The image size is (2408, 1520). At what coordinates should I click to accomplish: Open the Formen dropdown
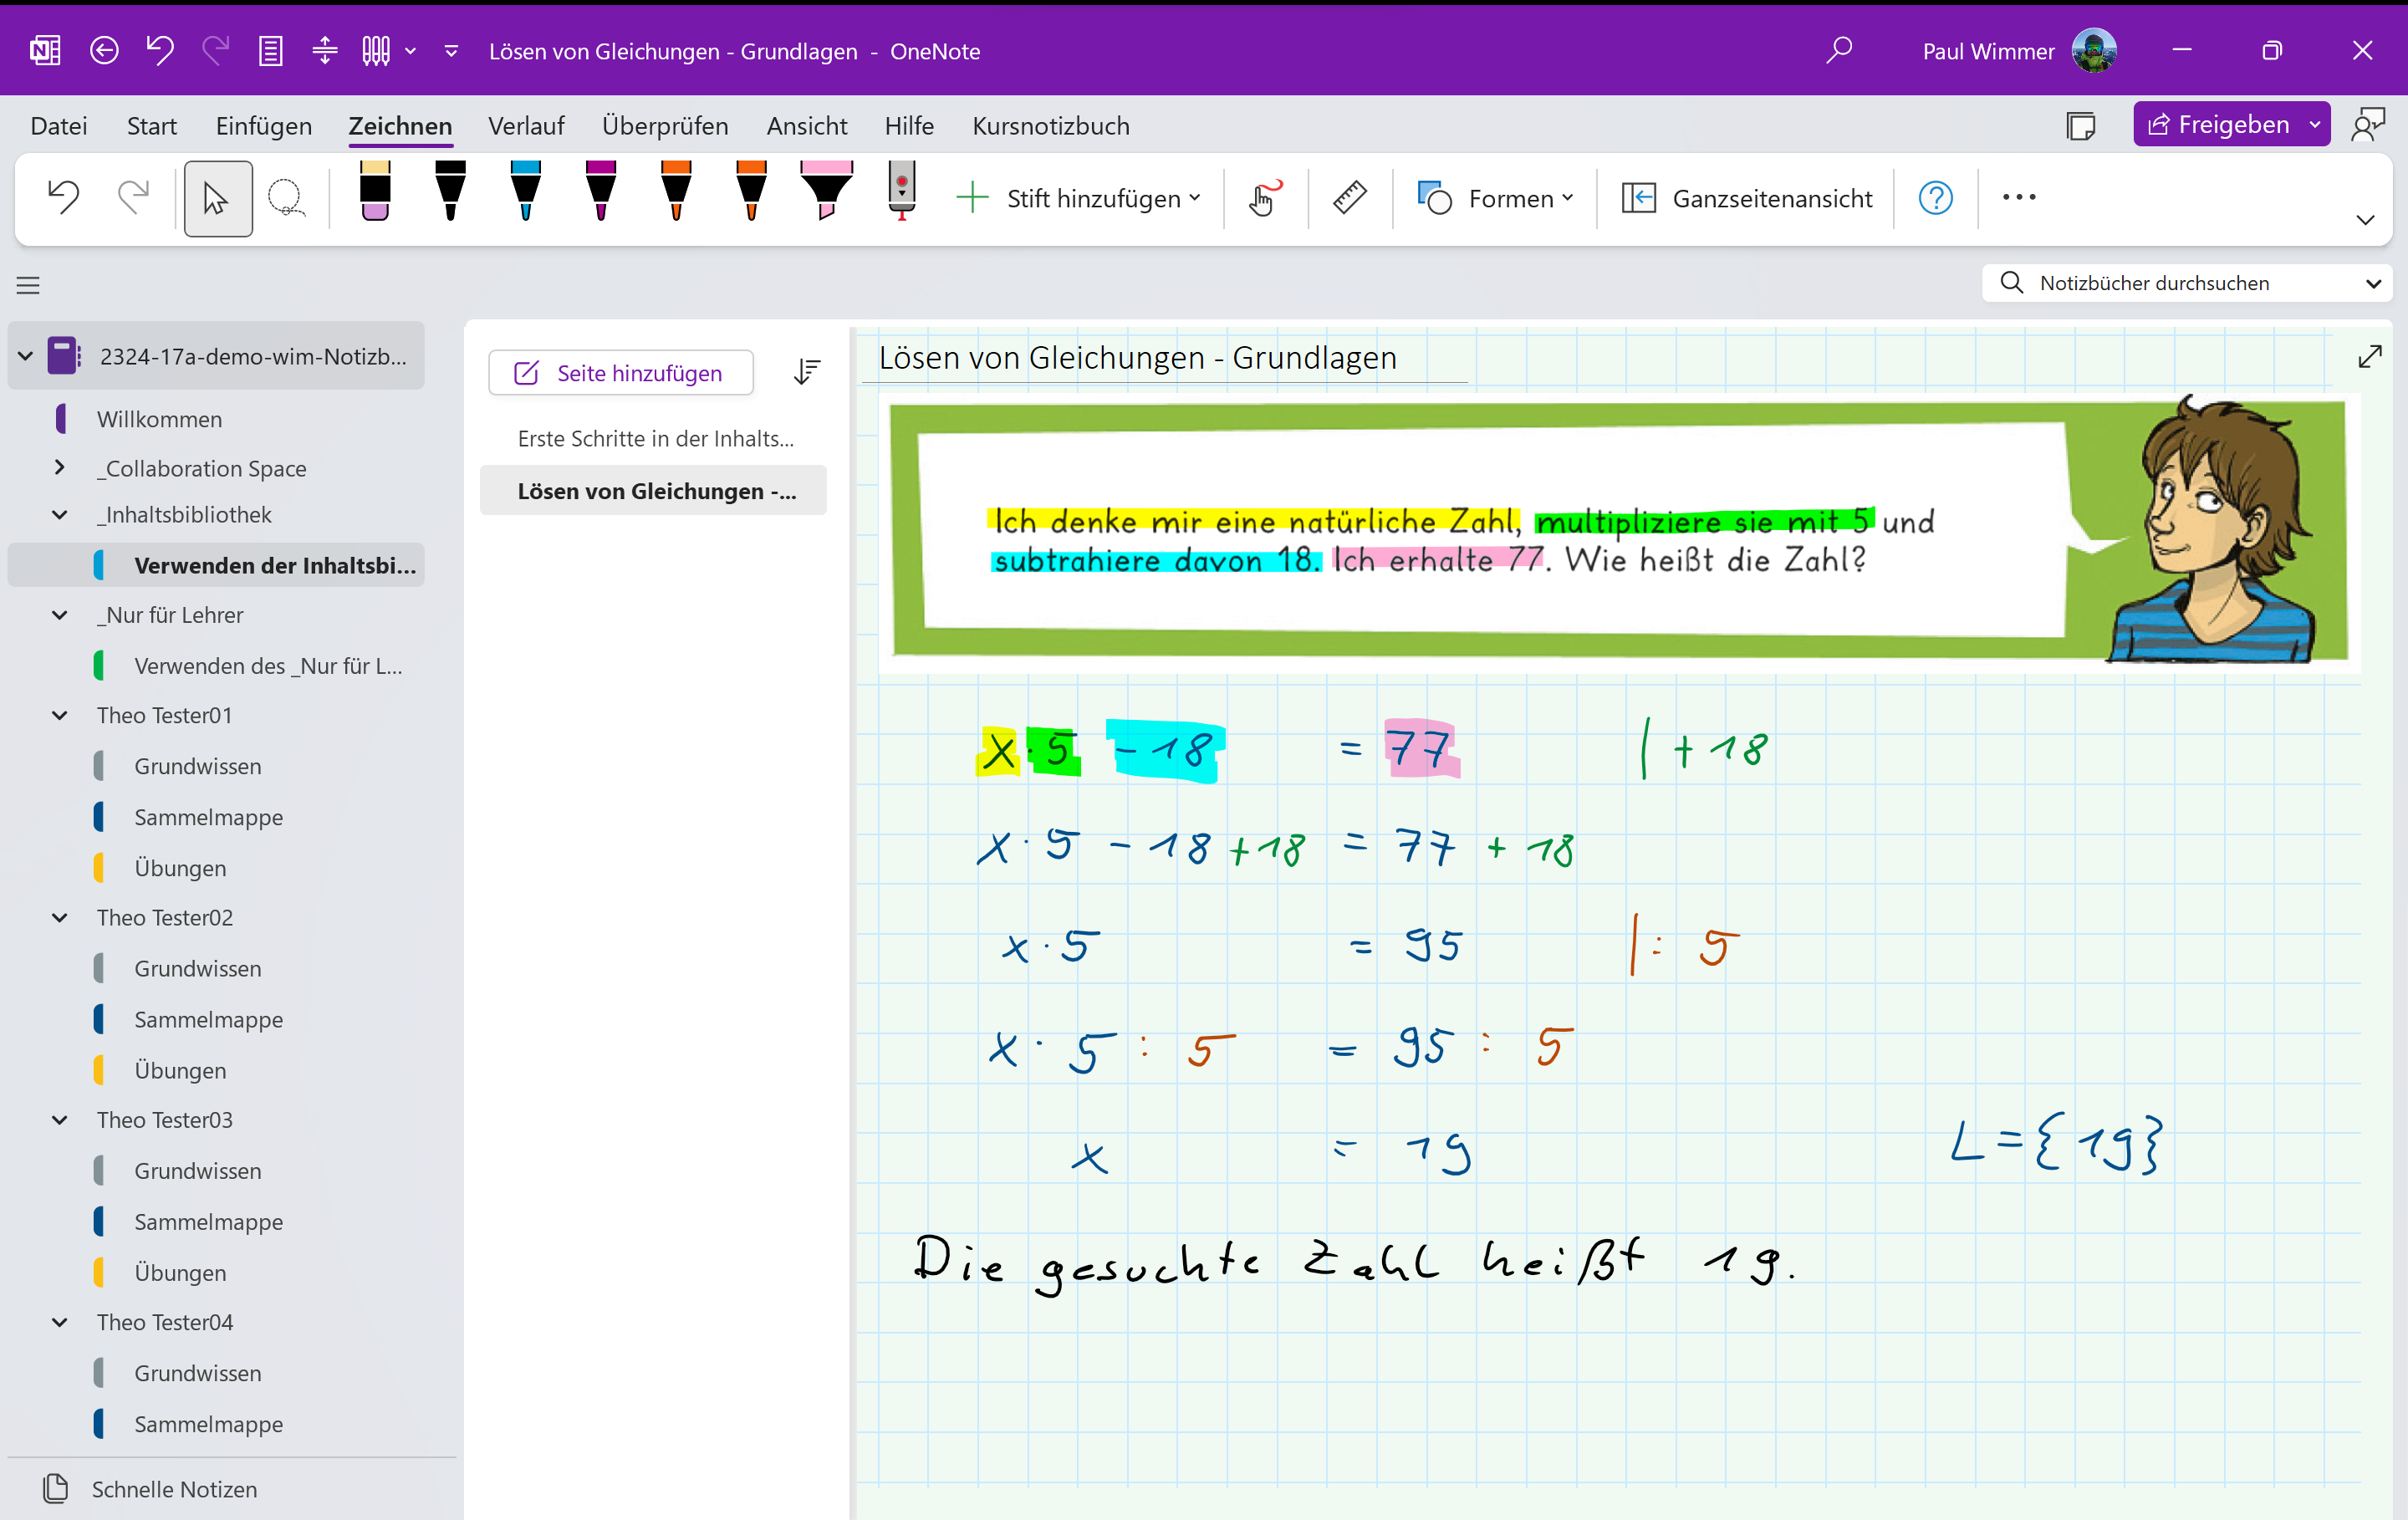coord(1495,197)
